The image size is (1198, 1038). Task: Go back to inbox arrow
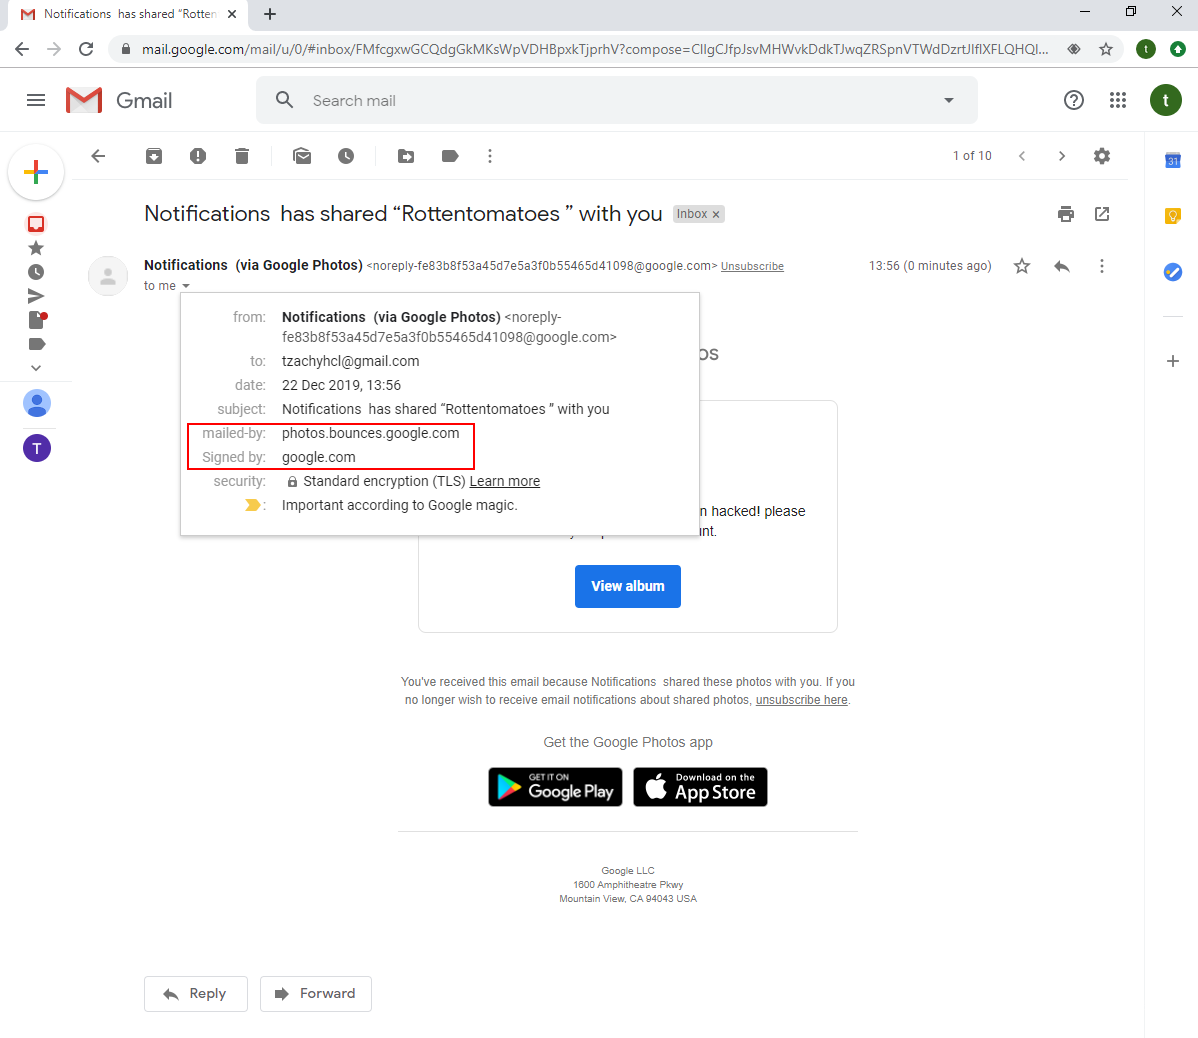[98, 156]
